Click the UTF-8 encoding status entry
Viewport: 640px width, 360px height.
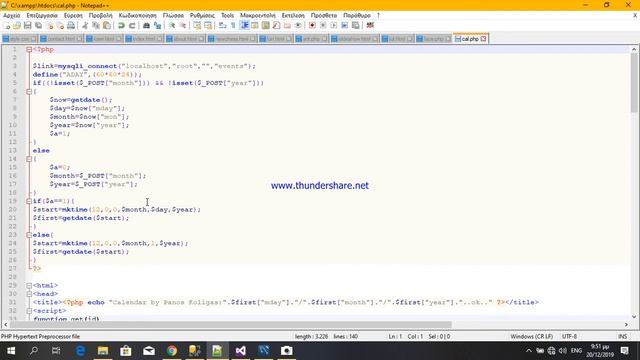pos(569,336)
